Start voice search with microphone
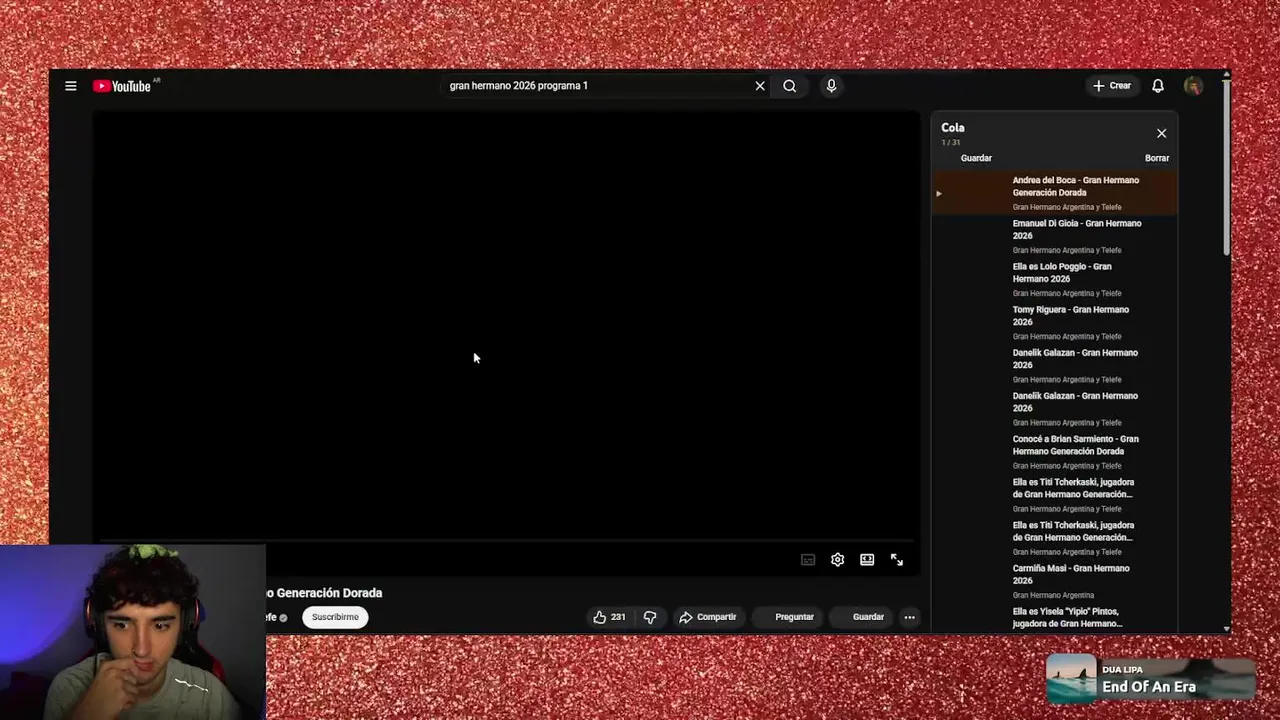This screenshot has height=720, width=1280. (x=831, y=86)
